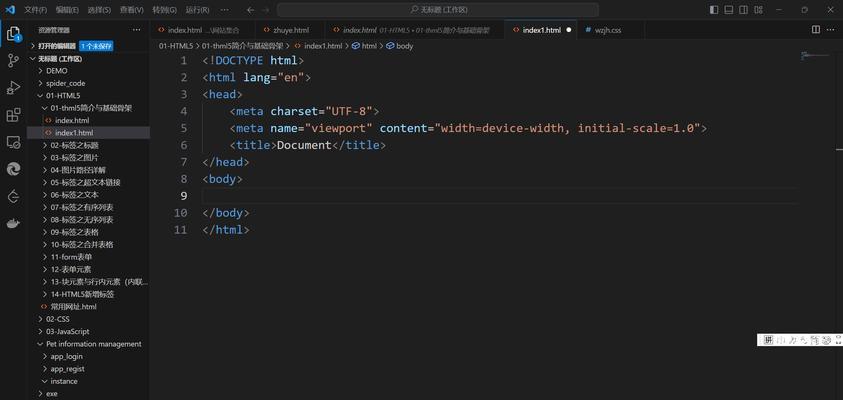Open the 运行(R) menu
This screenshot has width=843, height=400.
(x=197, y=10)
